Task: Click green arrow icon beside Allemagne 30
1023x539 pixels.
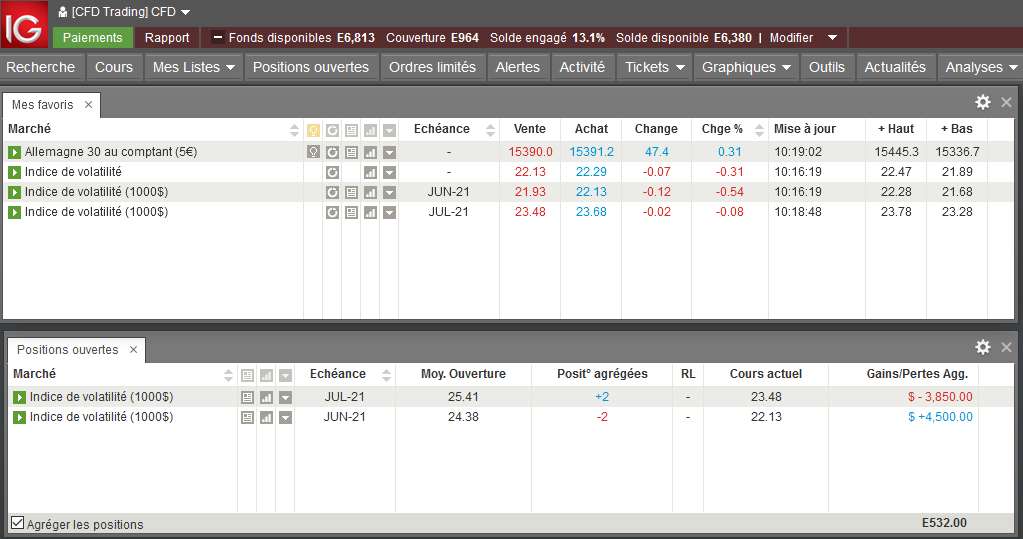Action: click(x=14, y=153)
